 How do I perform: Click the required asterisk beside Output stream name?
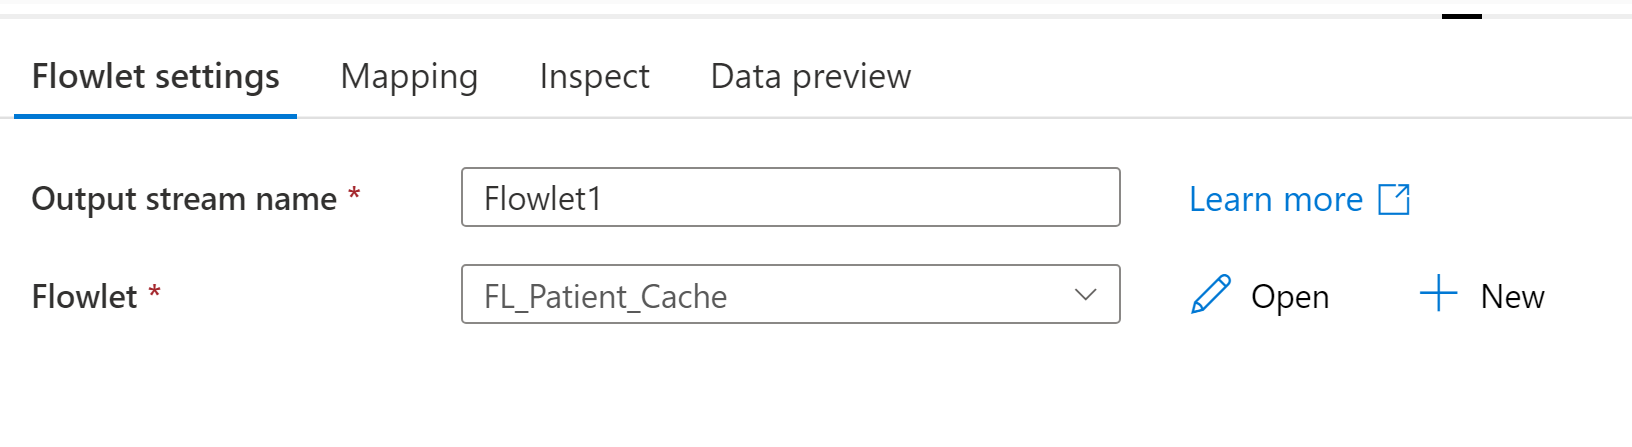[354, 194]
